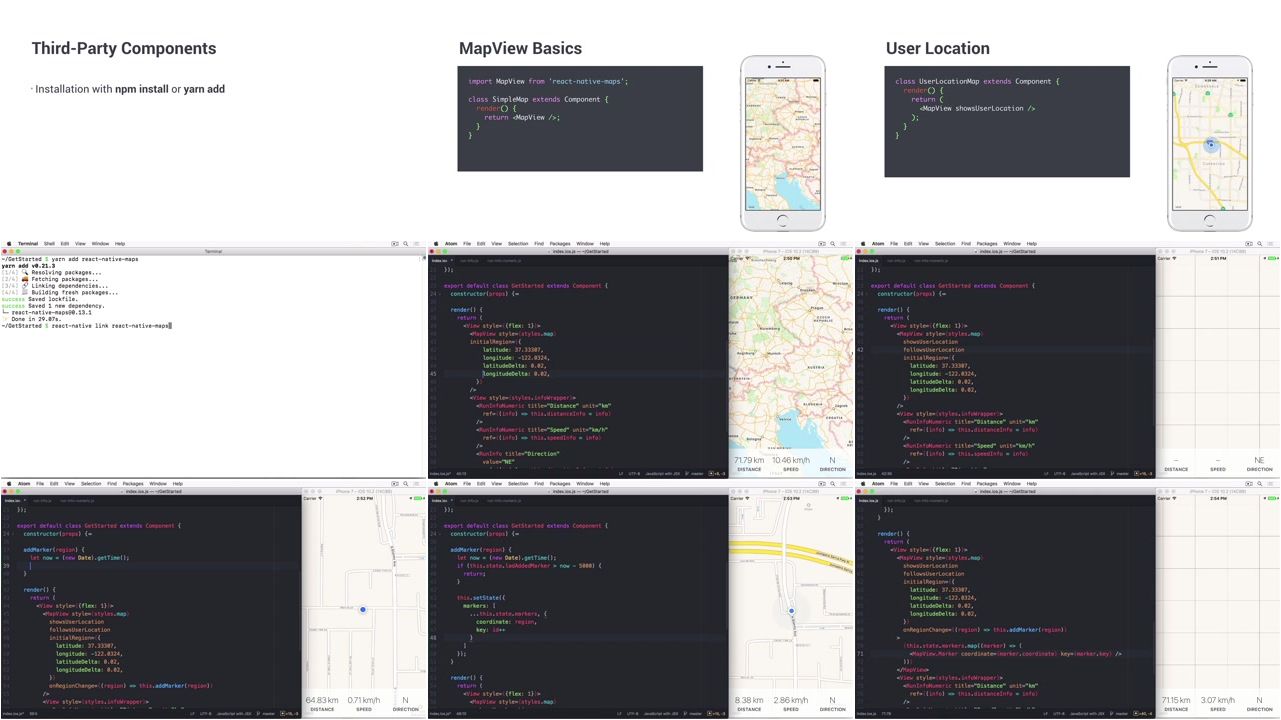Open the View menu in the 2:54 PM Atom frame
This screenshot has width=1281, height=720.
click(926, 484)
